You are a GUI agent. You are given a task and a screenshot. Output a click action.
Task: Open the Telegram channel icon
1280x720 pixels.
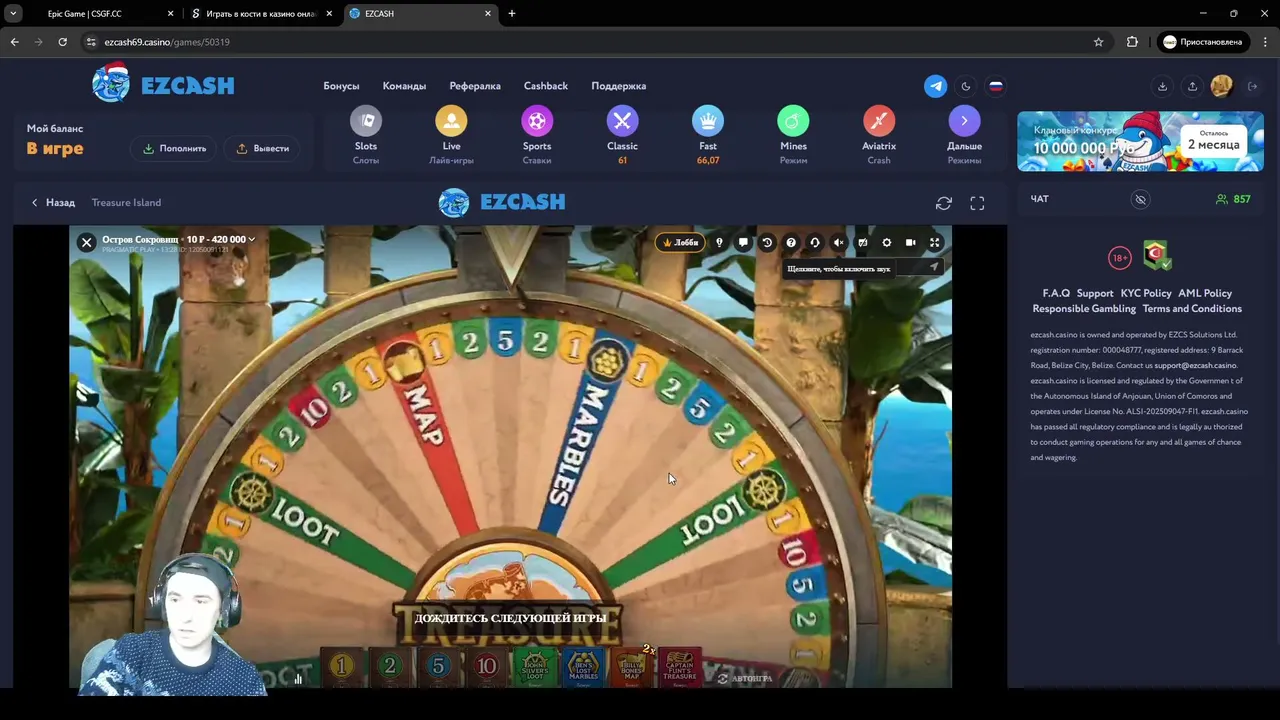click(935, 86)
